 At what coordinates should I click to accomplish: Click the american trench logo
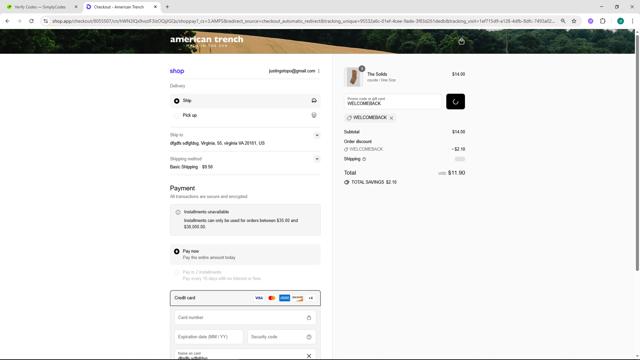point(207,40)
